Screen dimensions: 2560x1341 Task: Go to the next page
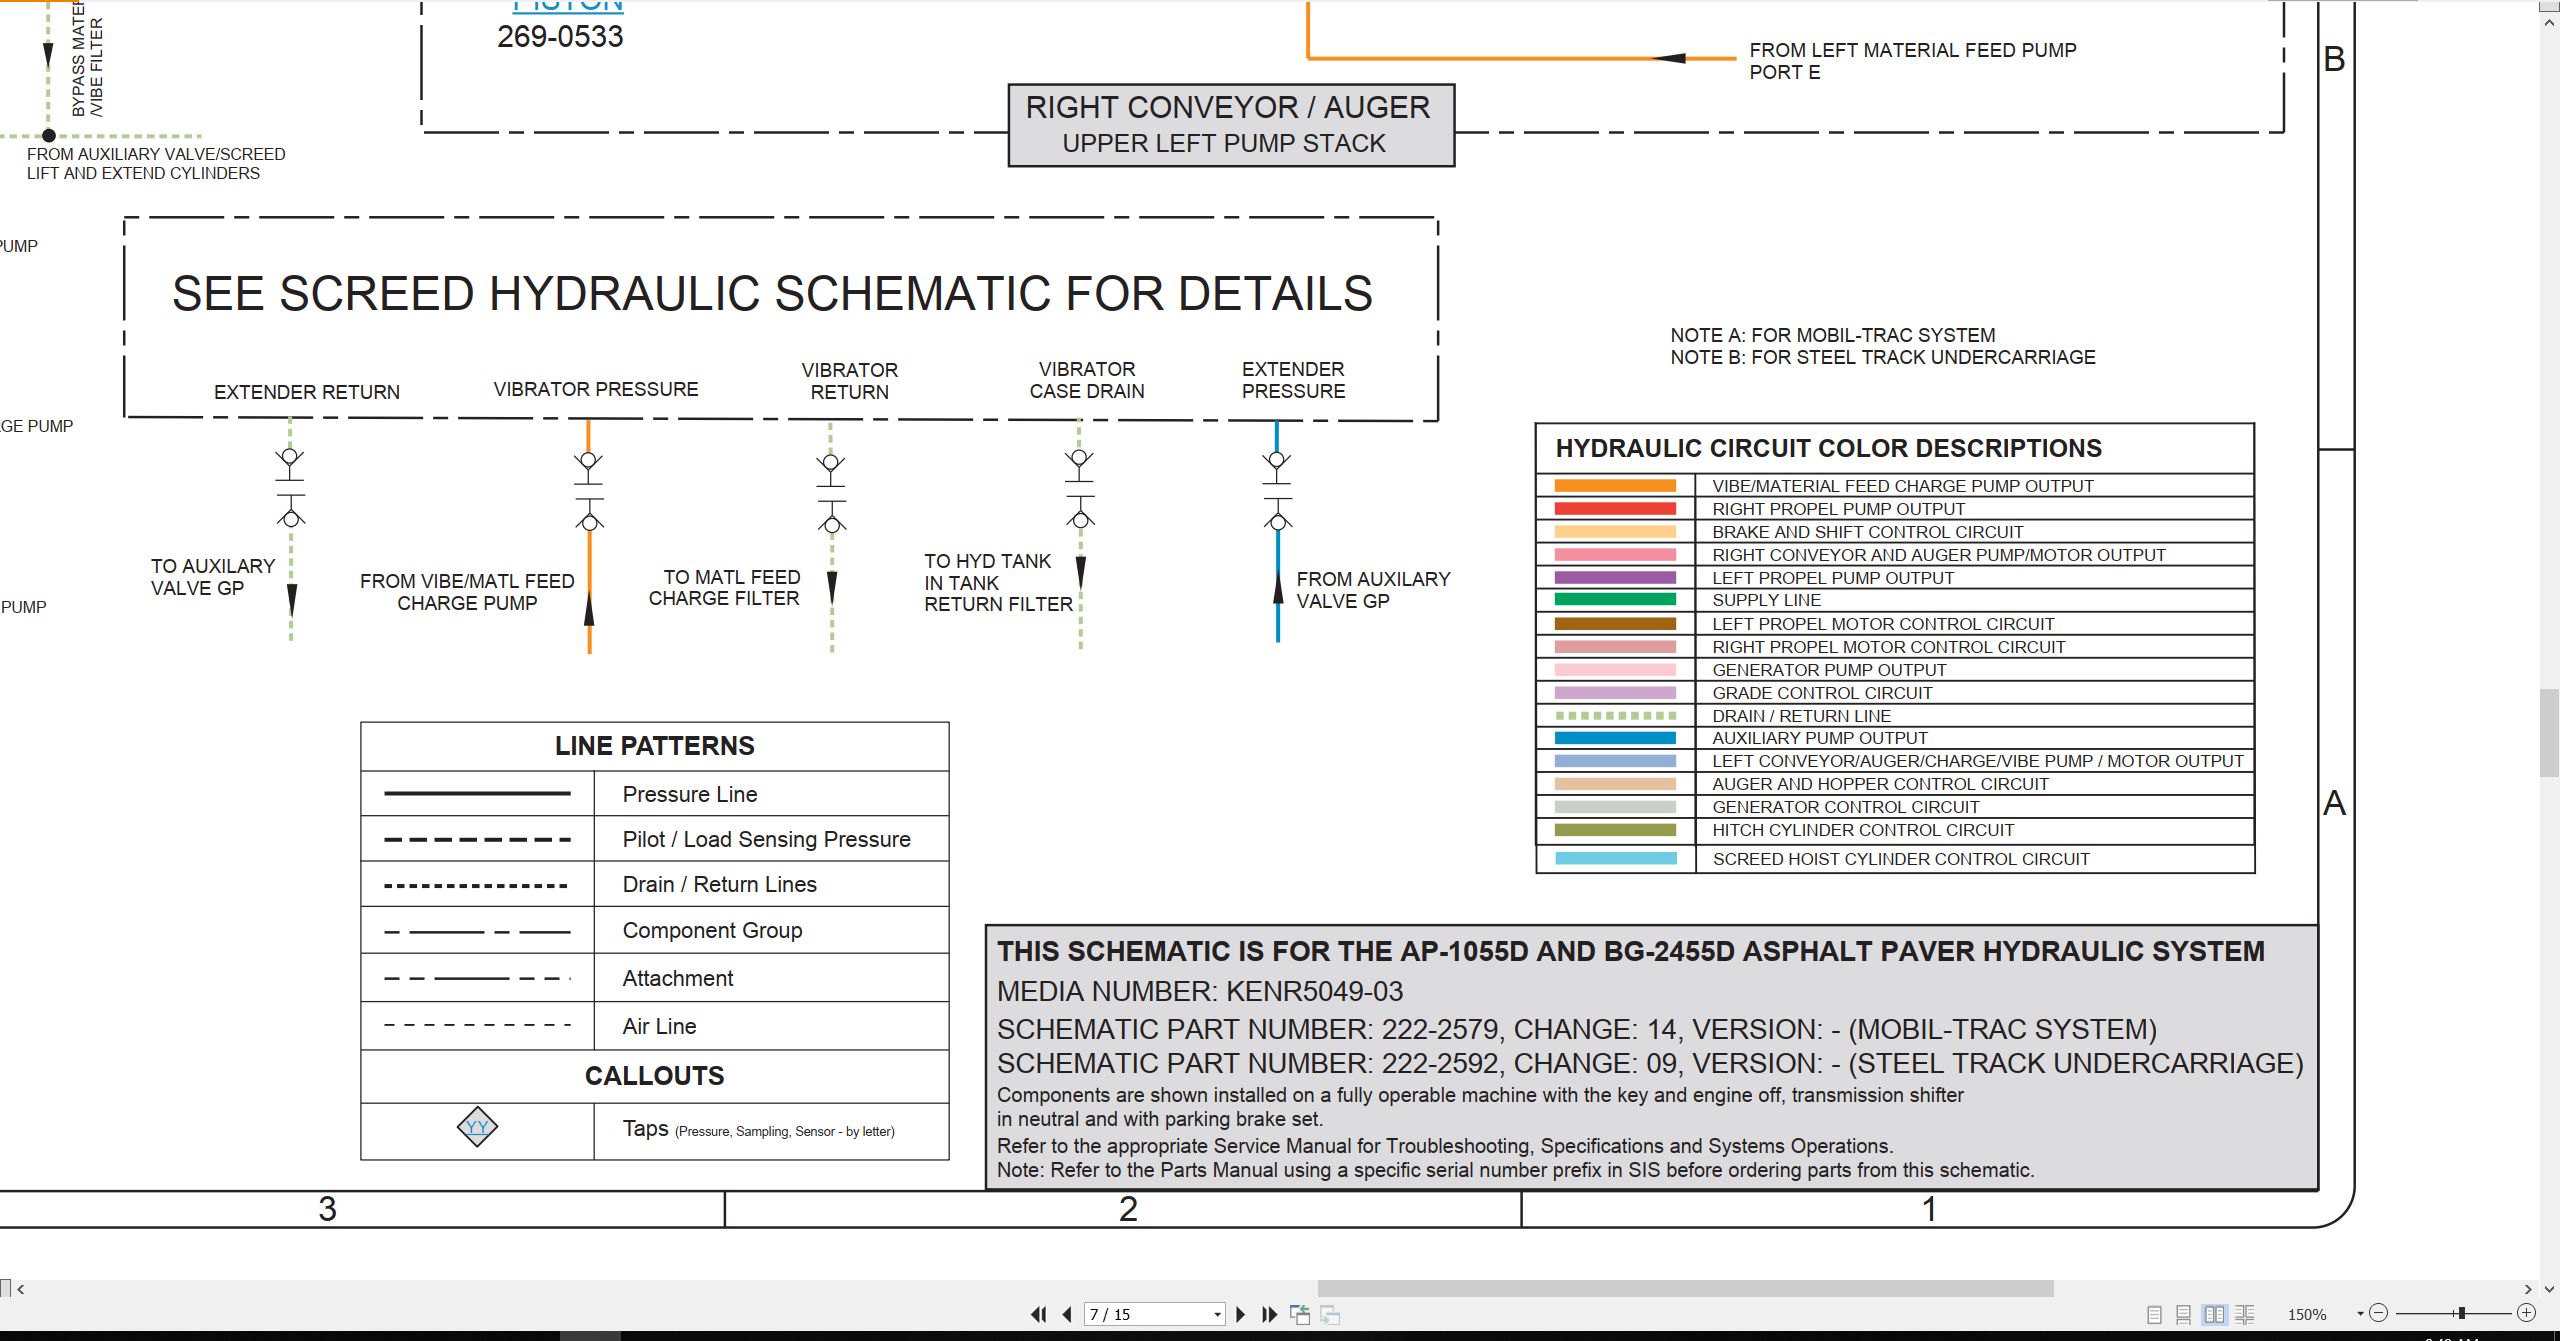pyautogui.click(x=1241, y=1314)
